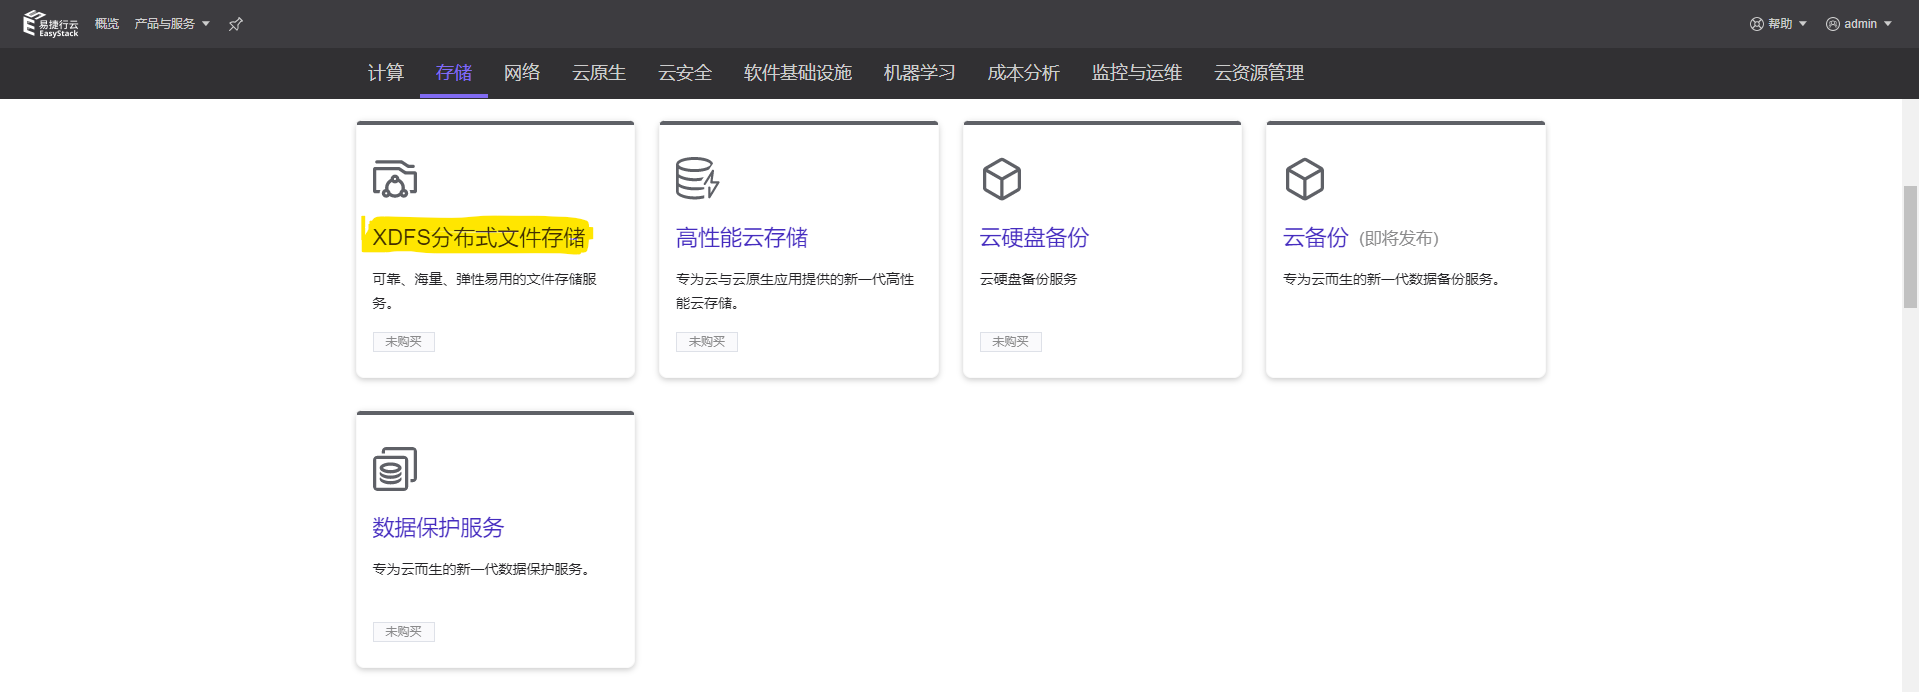The image size is (1919, 692).
Task: Click 未购买 tag under 云硬盘备份
Action: point(1010,342)
